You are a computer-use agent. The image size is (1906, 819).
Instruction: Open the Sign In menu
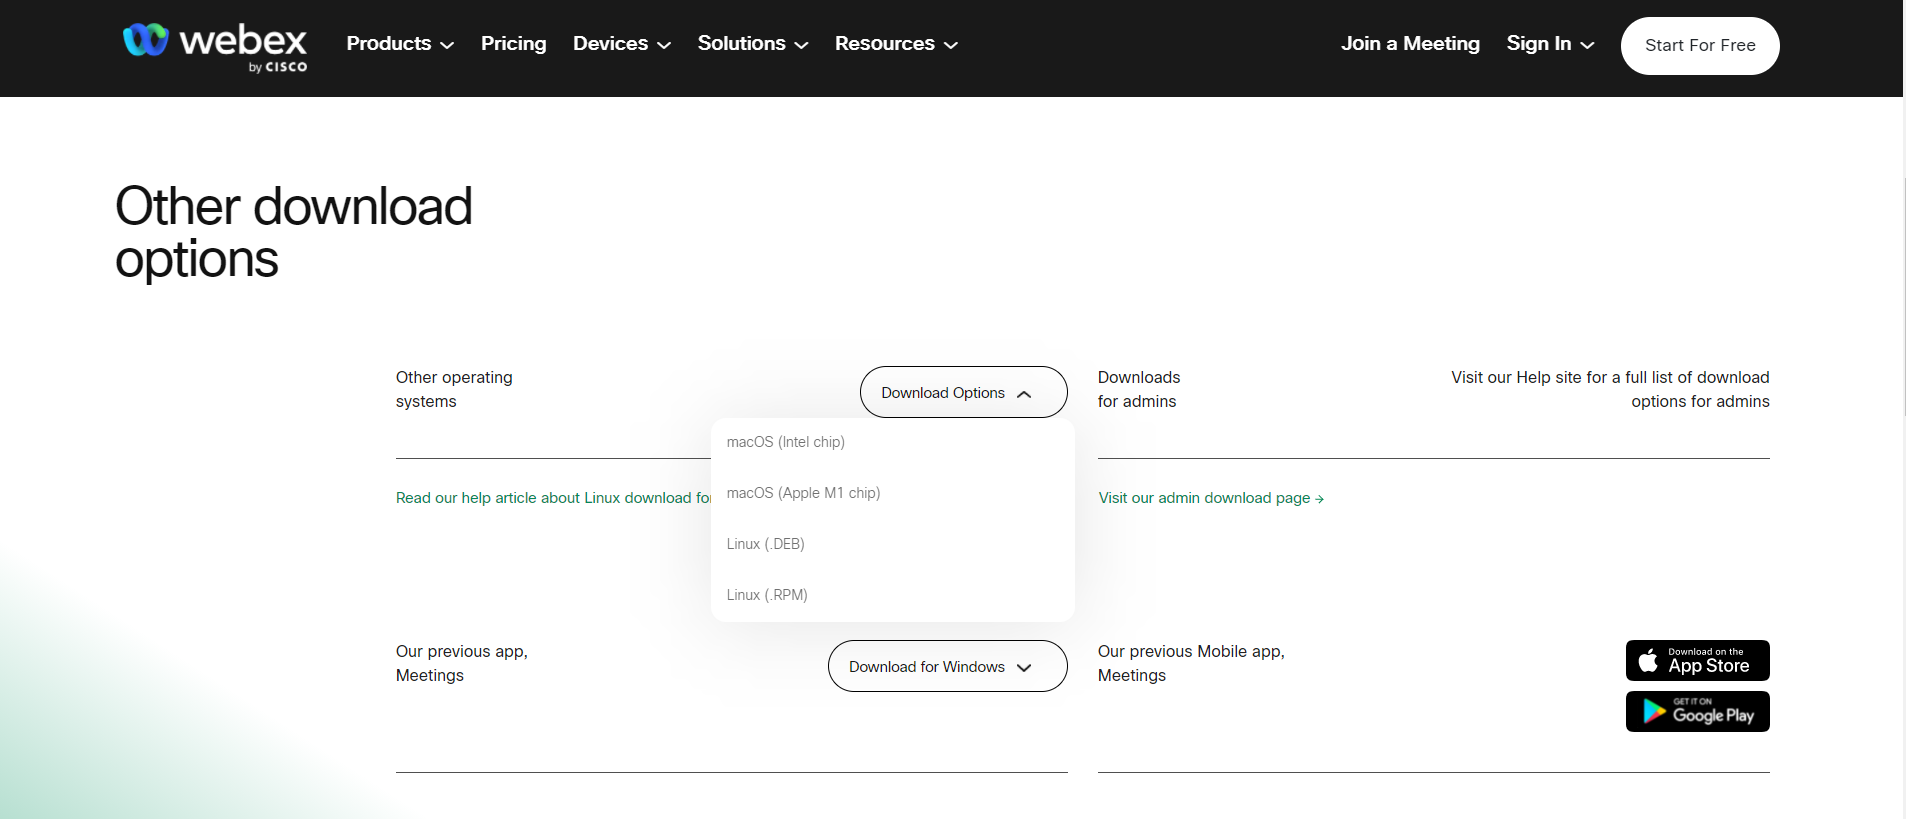pos(1550,44)
